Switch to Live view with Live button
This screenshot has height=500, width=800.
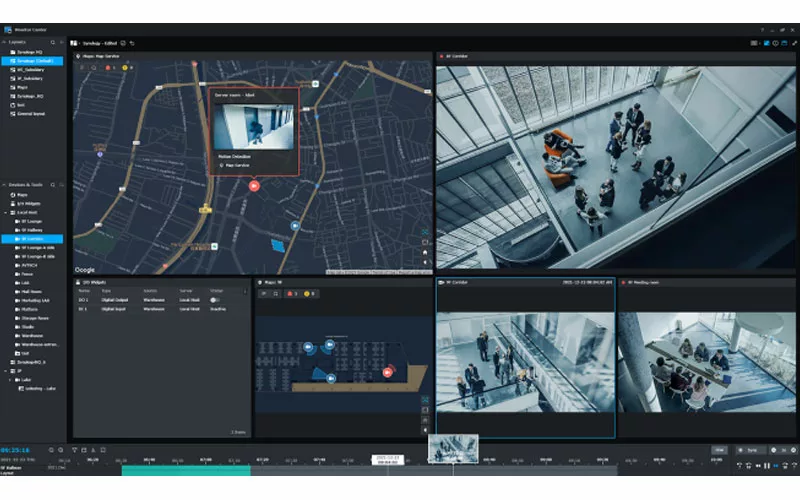click(x=719, y=450)
